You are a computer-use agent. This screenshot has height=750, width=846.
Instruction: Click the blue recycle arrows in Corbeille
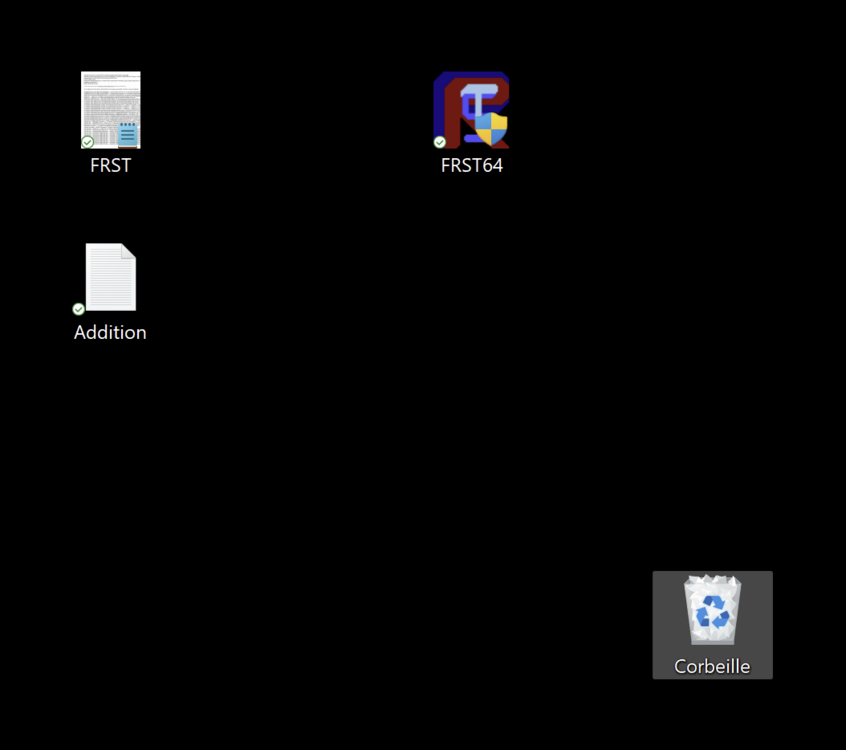tap(712, 611)
